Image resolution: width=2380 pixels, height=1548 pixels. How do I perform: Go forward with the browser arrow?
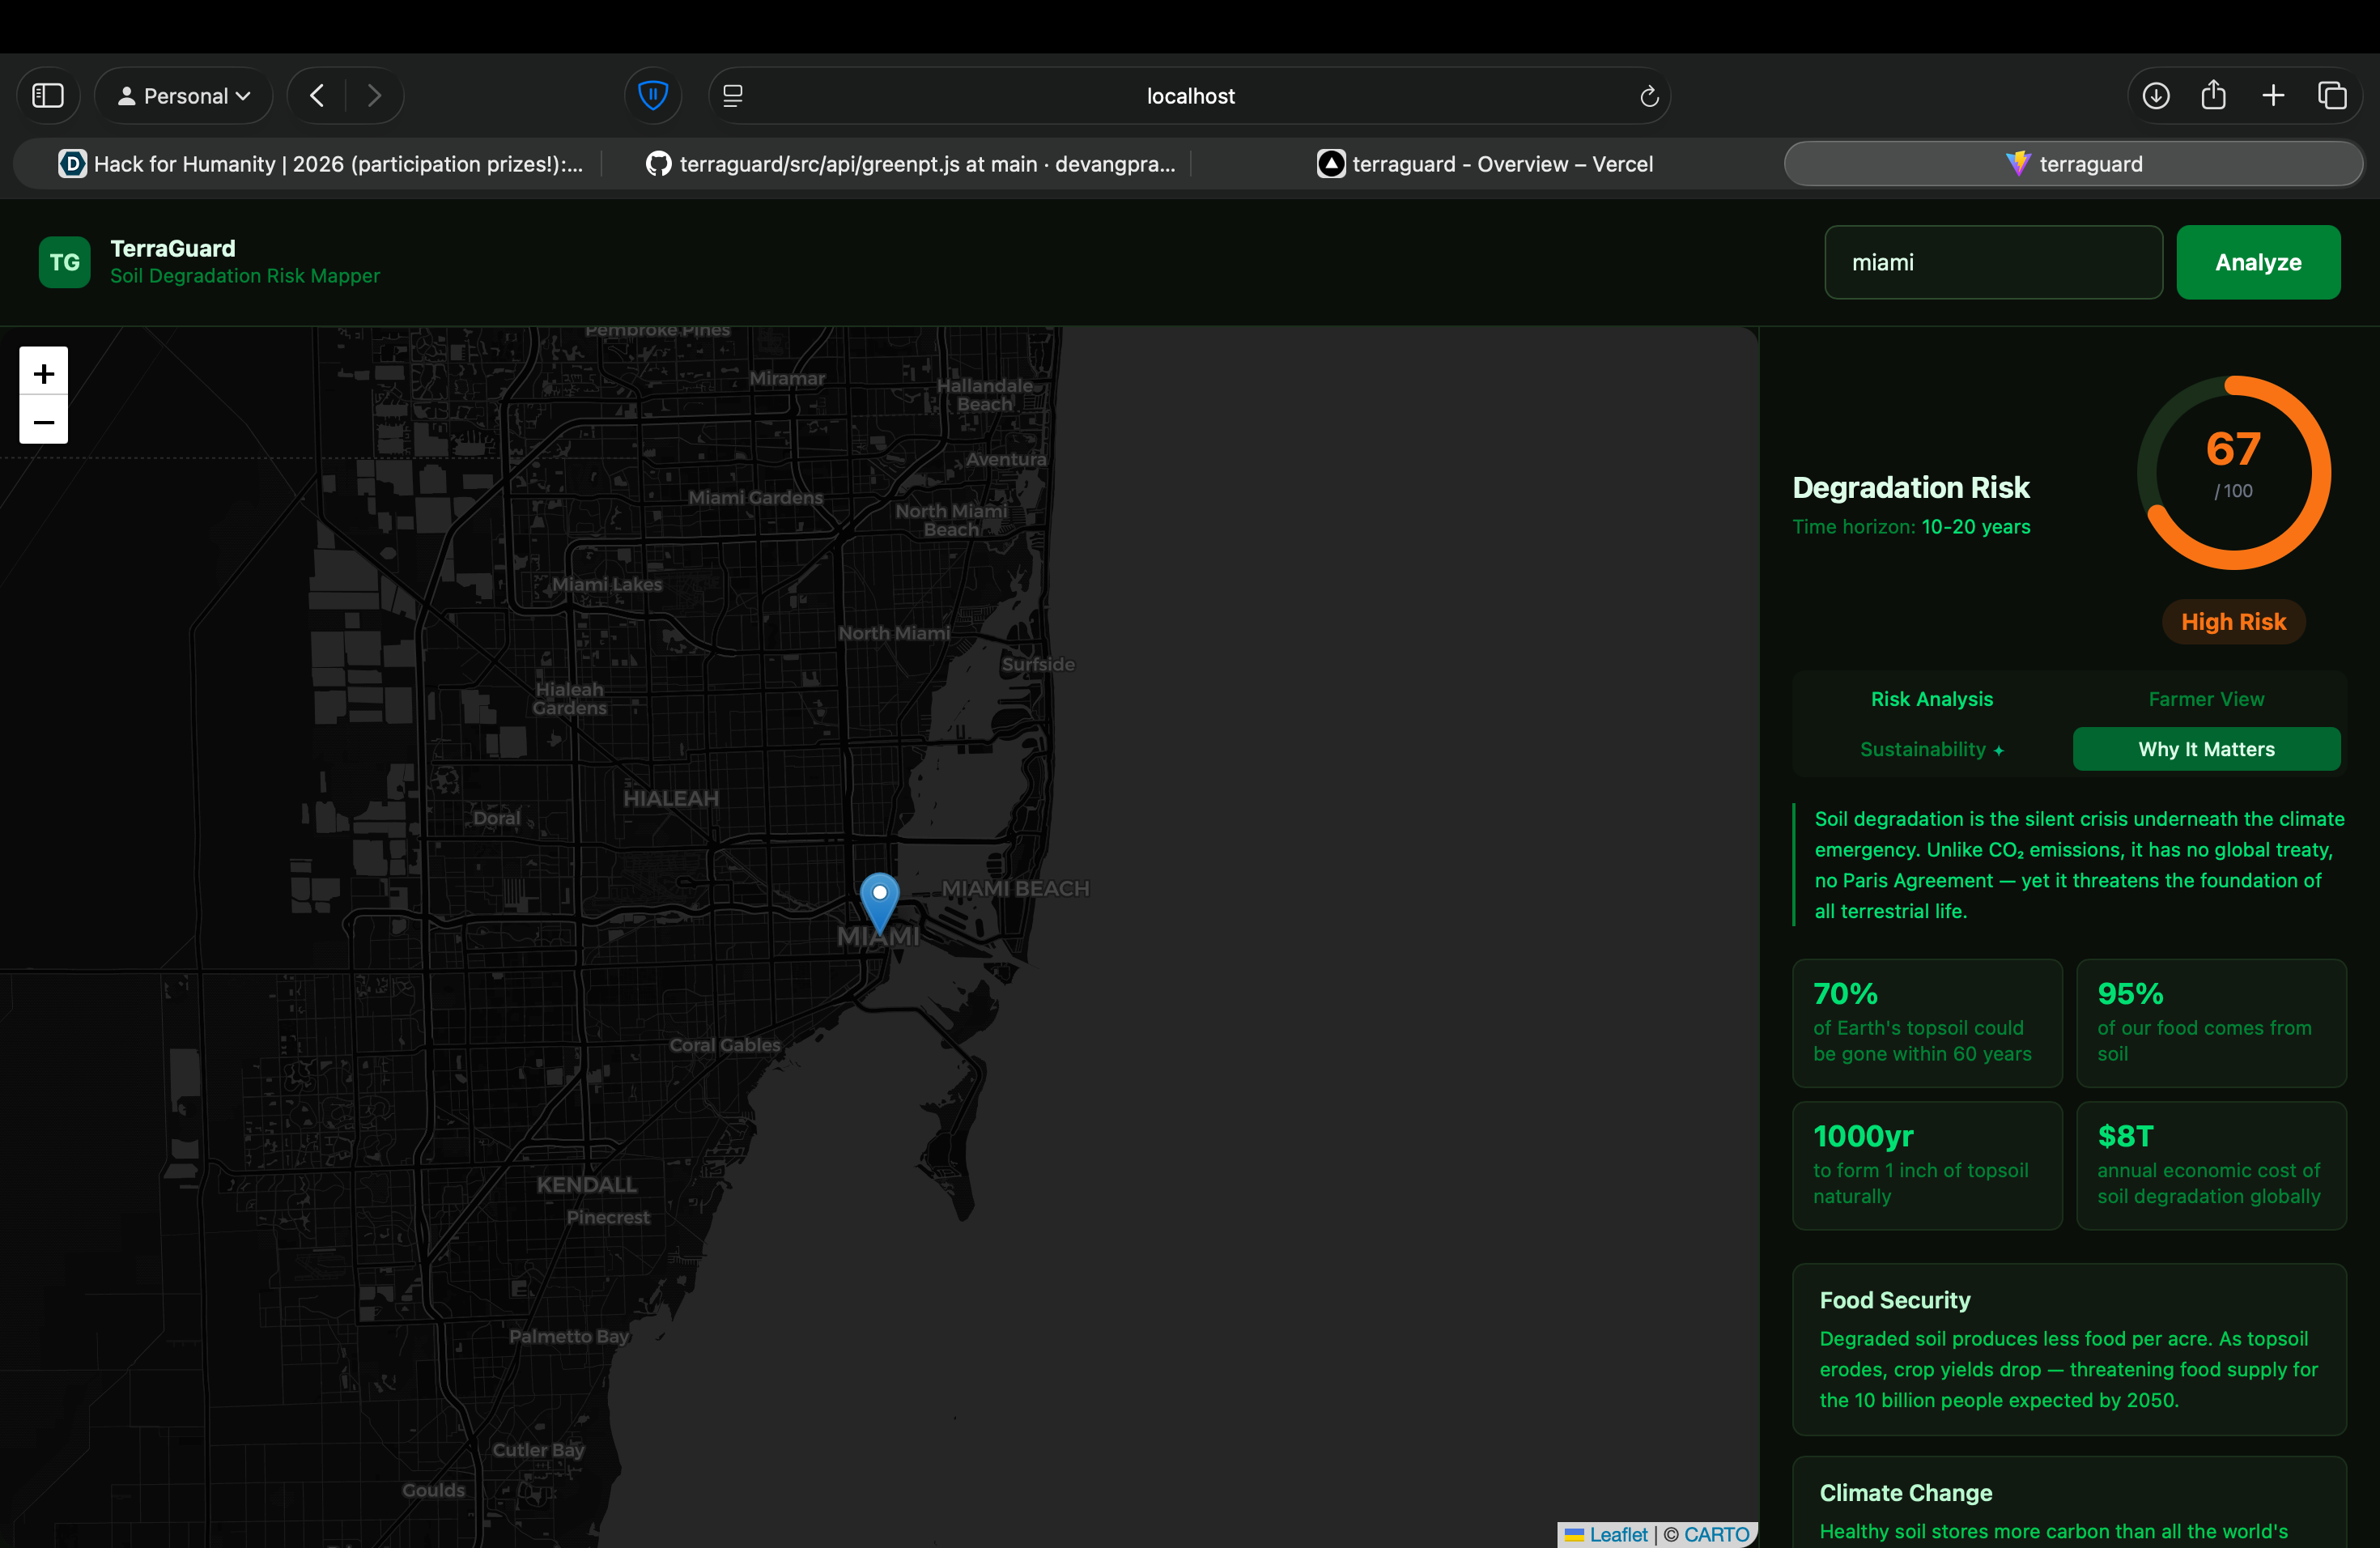[374, 96]
